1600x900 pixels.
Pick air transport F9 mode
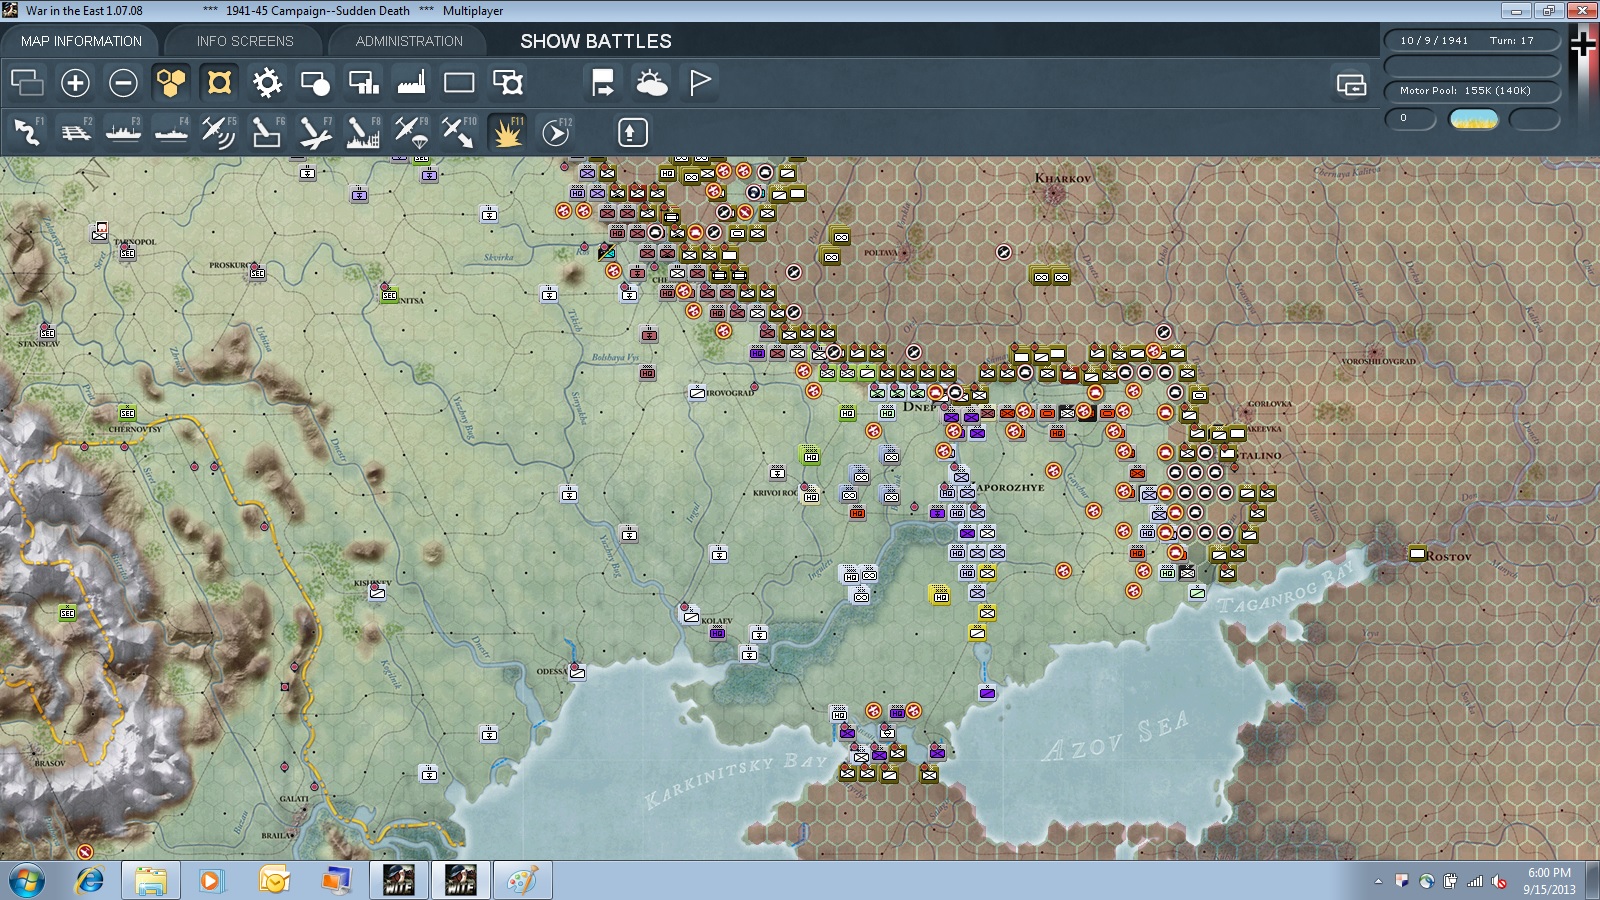(411, 132)
